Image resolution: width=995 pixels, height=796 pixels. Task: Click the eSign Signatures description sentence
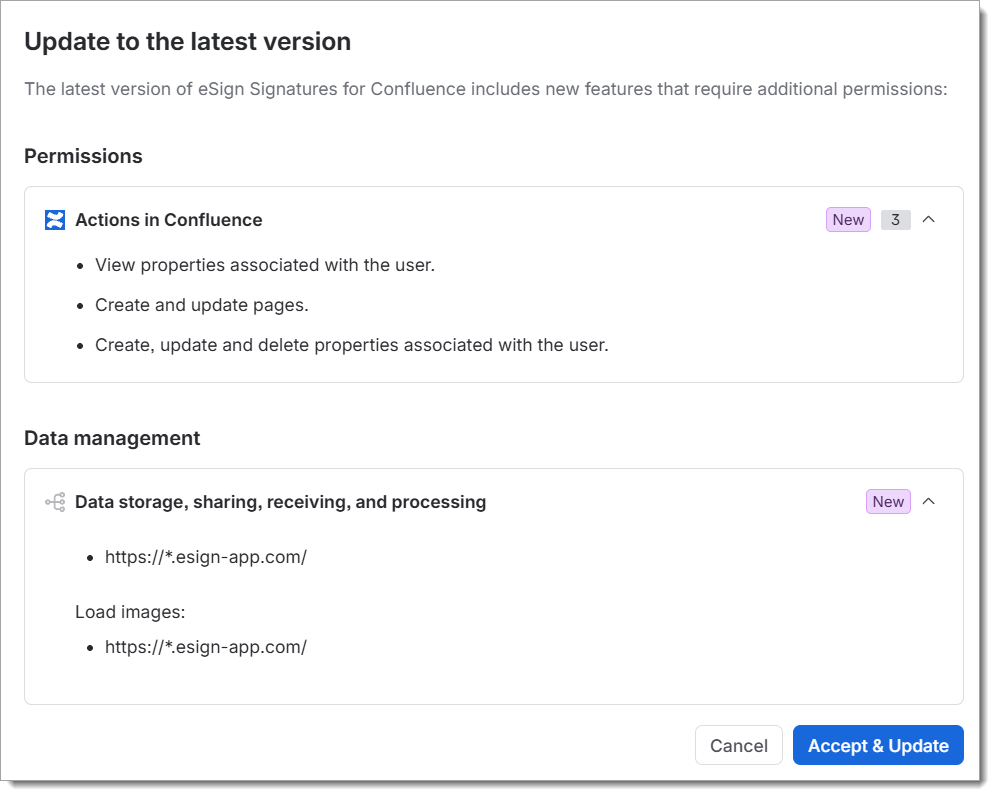point(486,89)
